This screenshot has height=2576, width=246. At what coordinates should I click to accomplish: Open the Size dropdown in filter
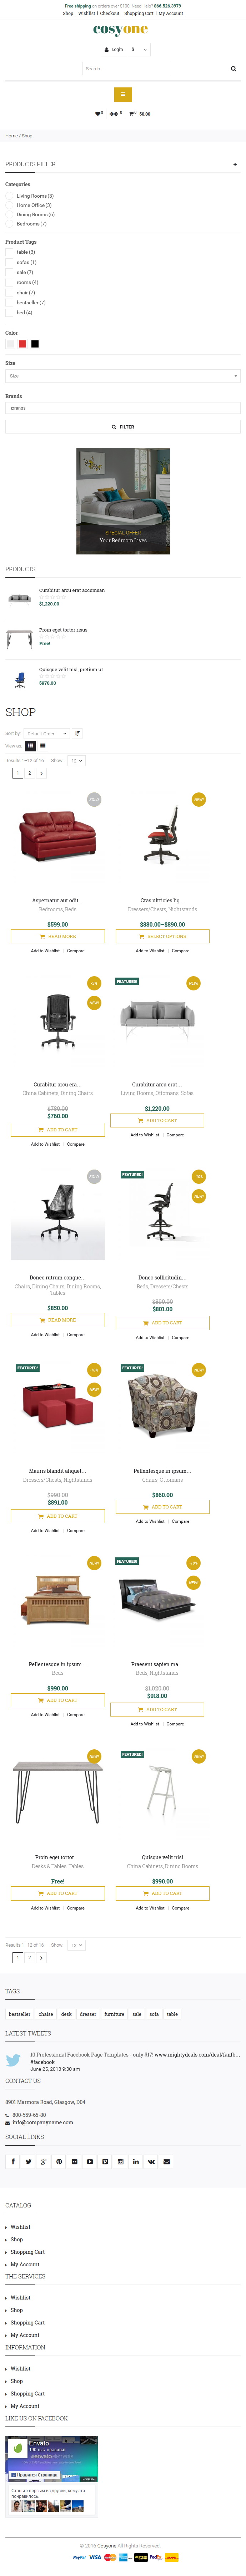[123, 376]
